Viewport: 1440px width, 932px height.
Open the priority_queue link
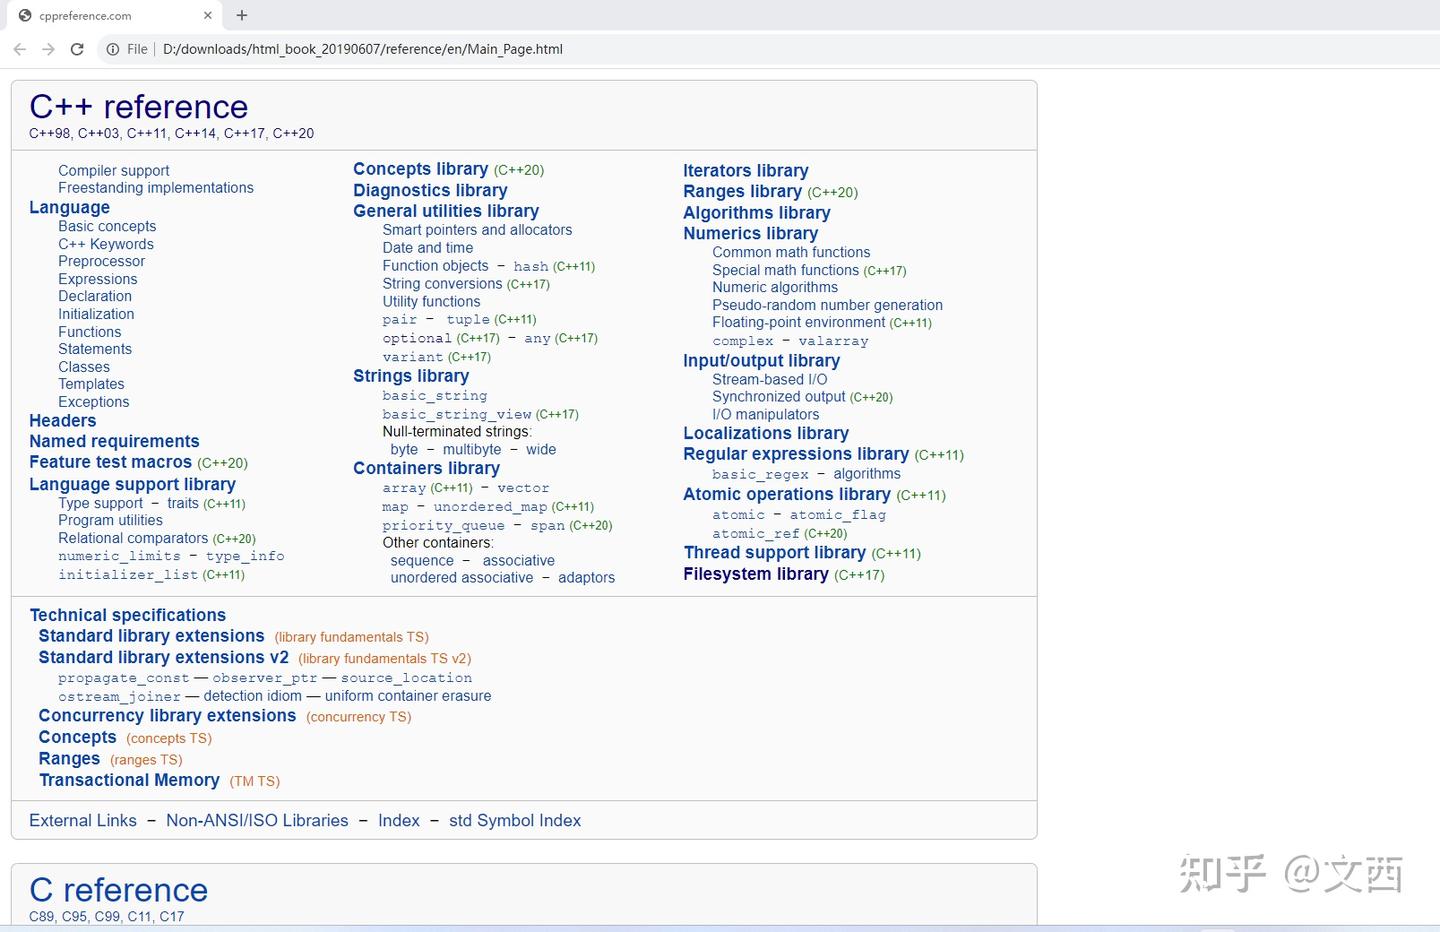coord(443,526)
